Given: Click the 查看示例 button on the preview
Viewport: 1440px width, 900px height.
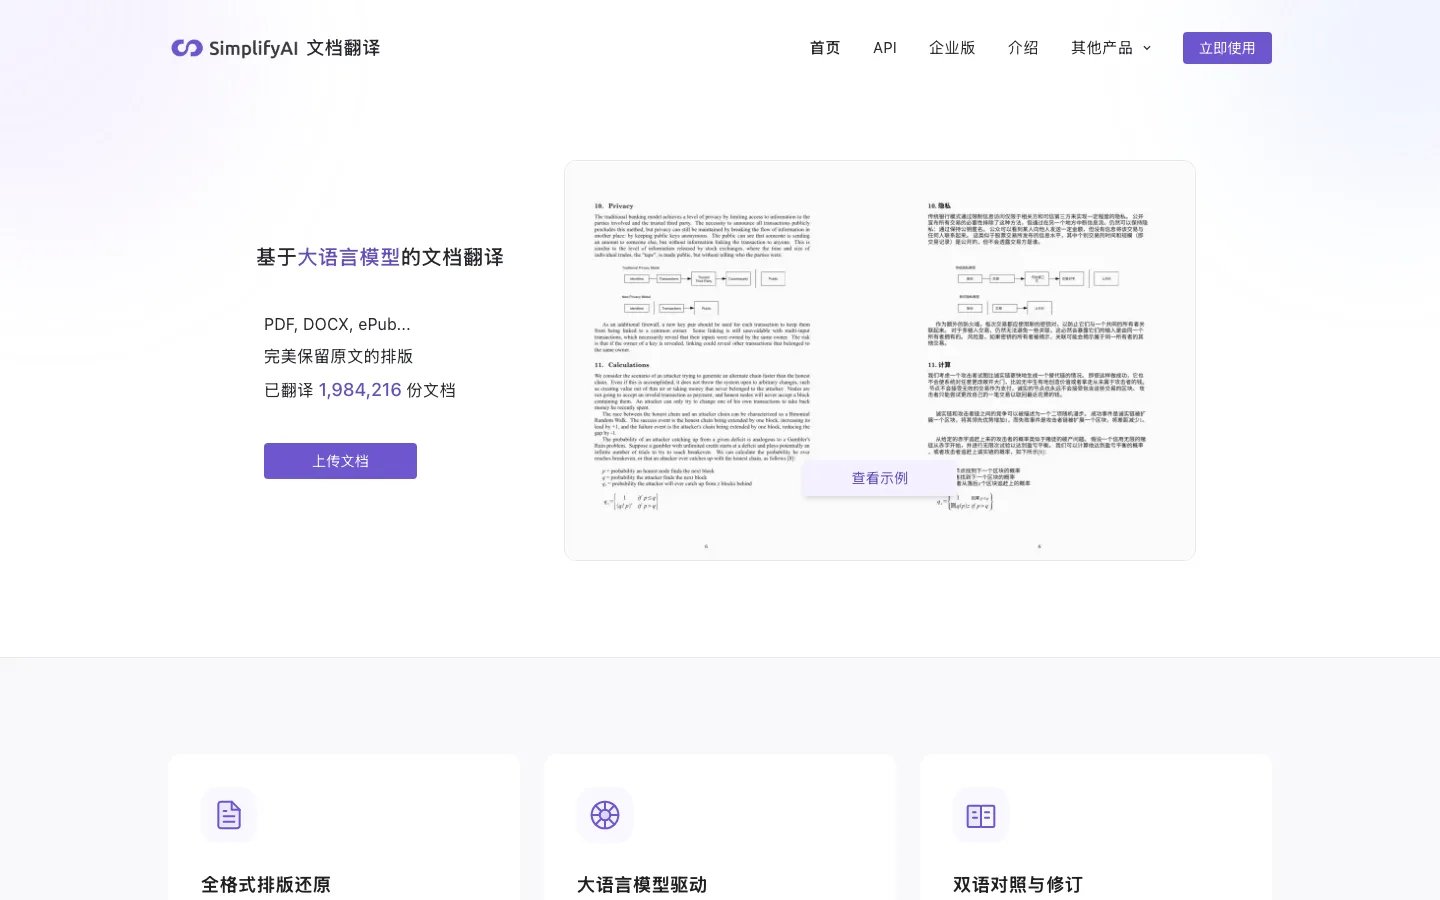Looking at the screenshot, I should tap(880, 478).
